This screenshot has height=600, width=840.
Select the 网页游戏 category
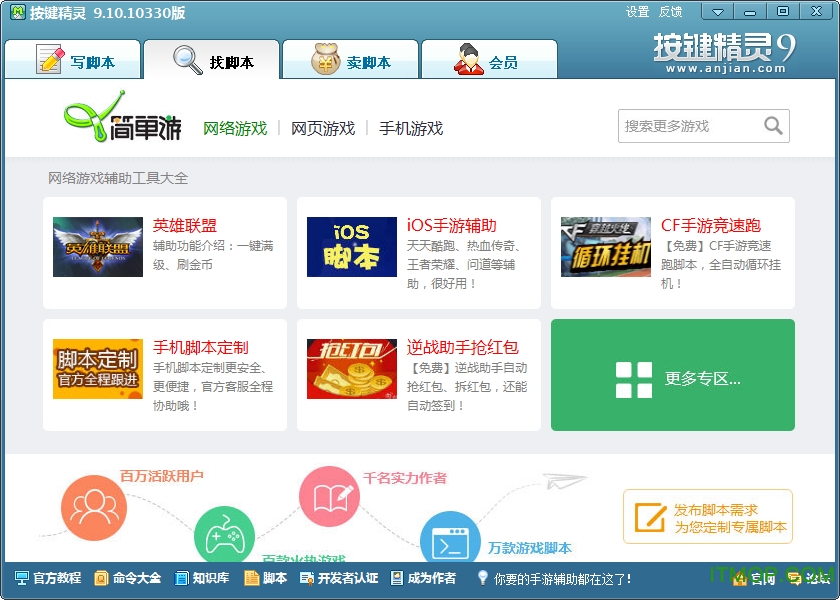[323, 128]
